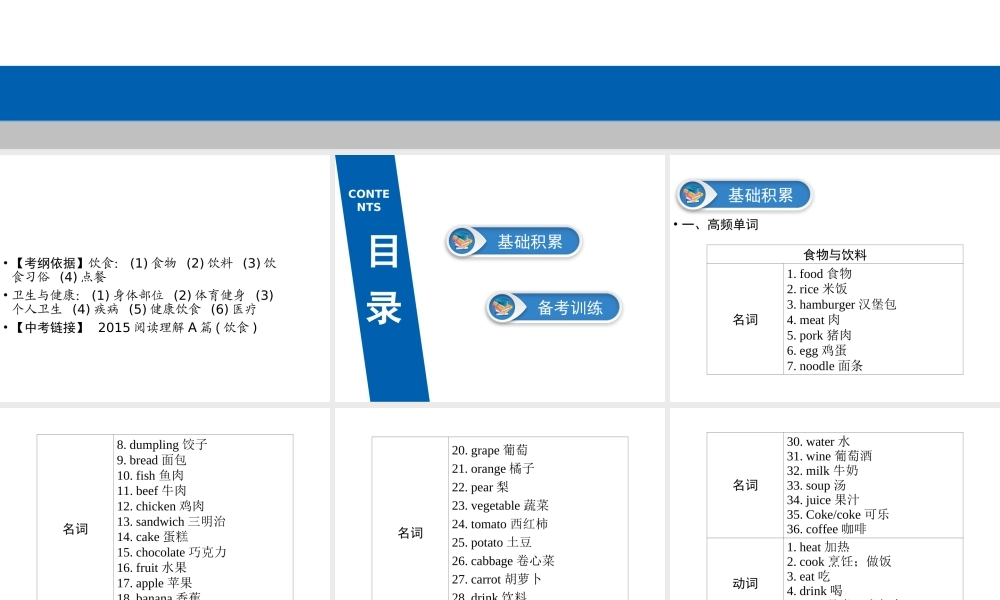Image resolution: width=1000 pixels, height=600 pixels.
Task: Select the entry 25. potato 土豆
Action: tap(492, 543)
